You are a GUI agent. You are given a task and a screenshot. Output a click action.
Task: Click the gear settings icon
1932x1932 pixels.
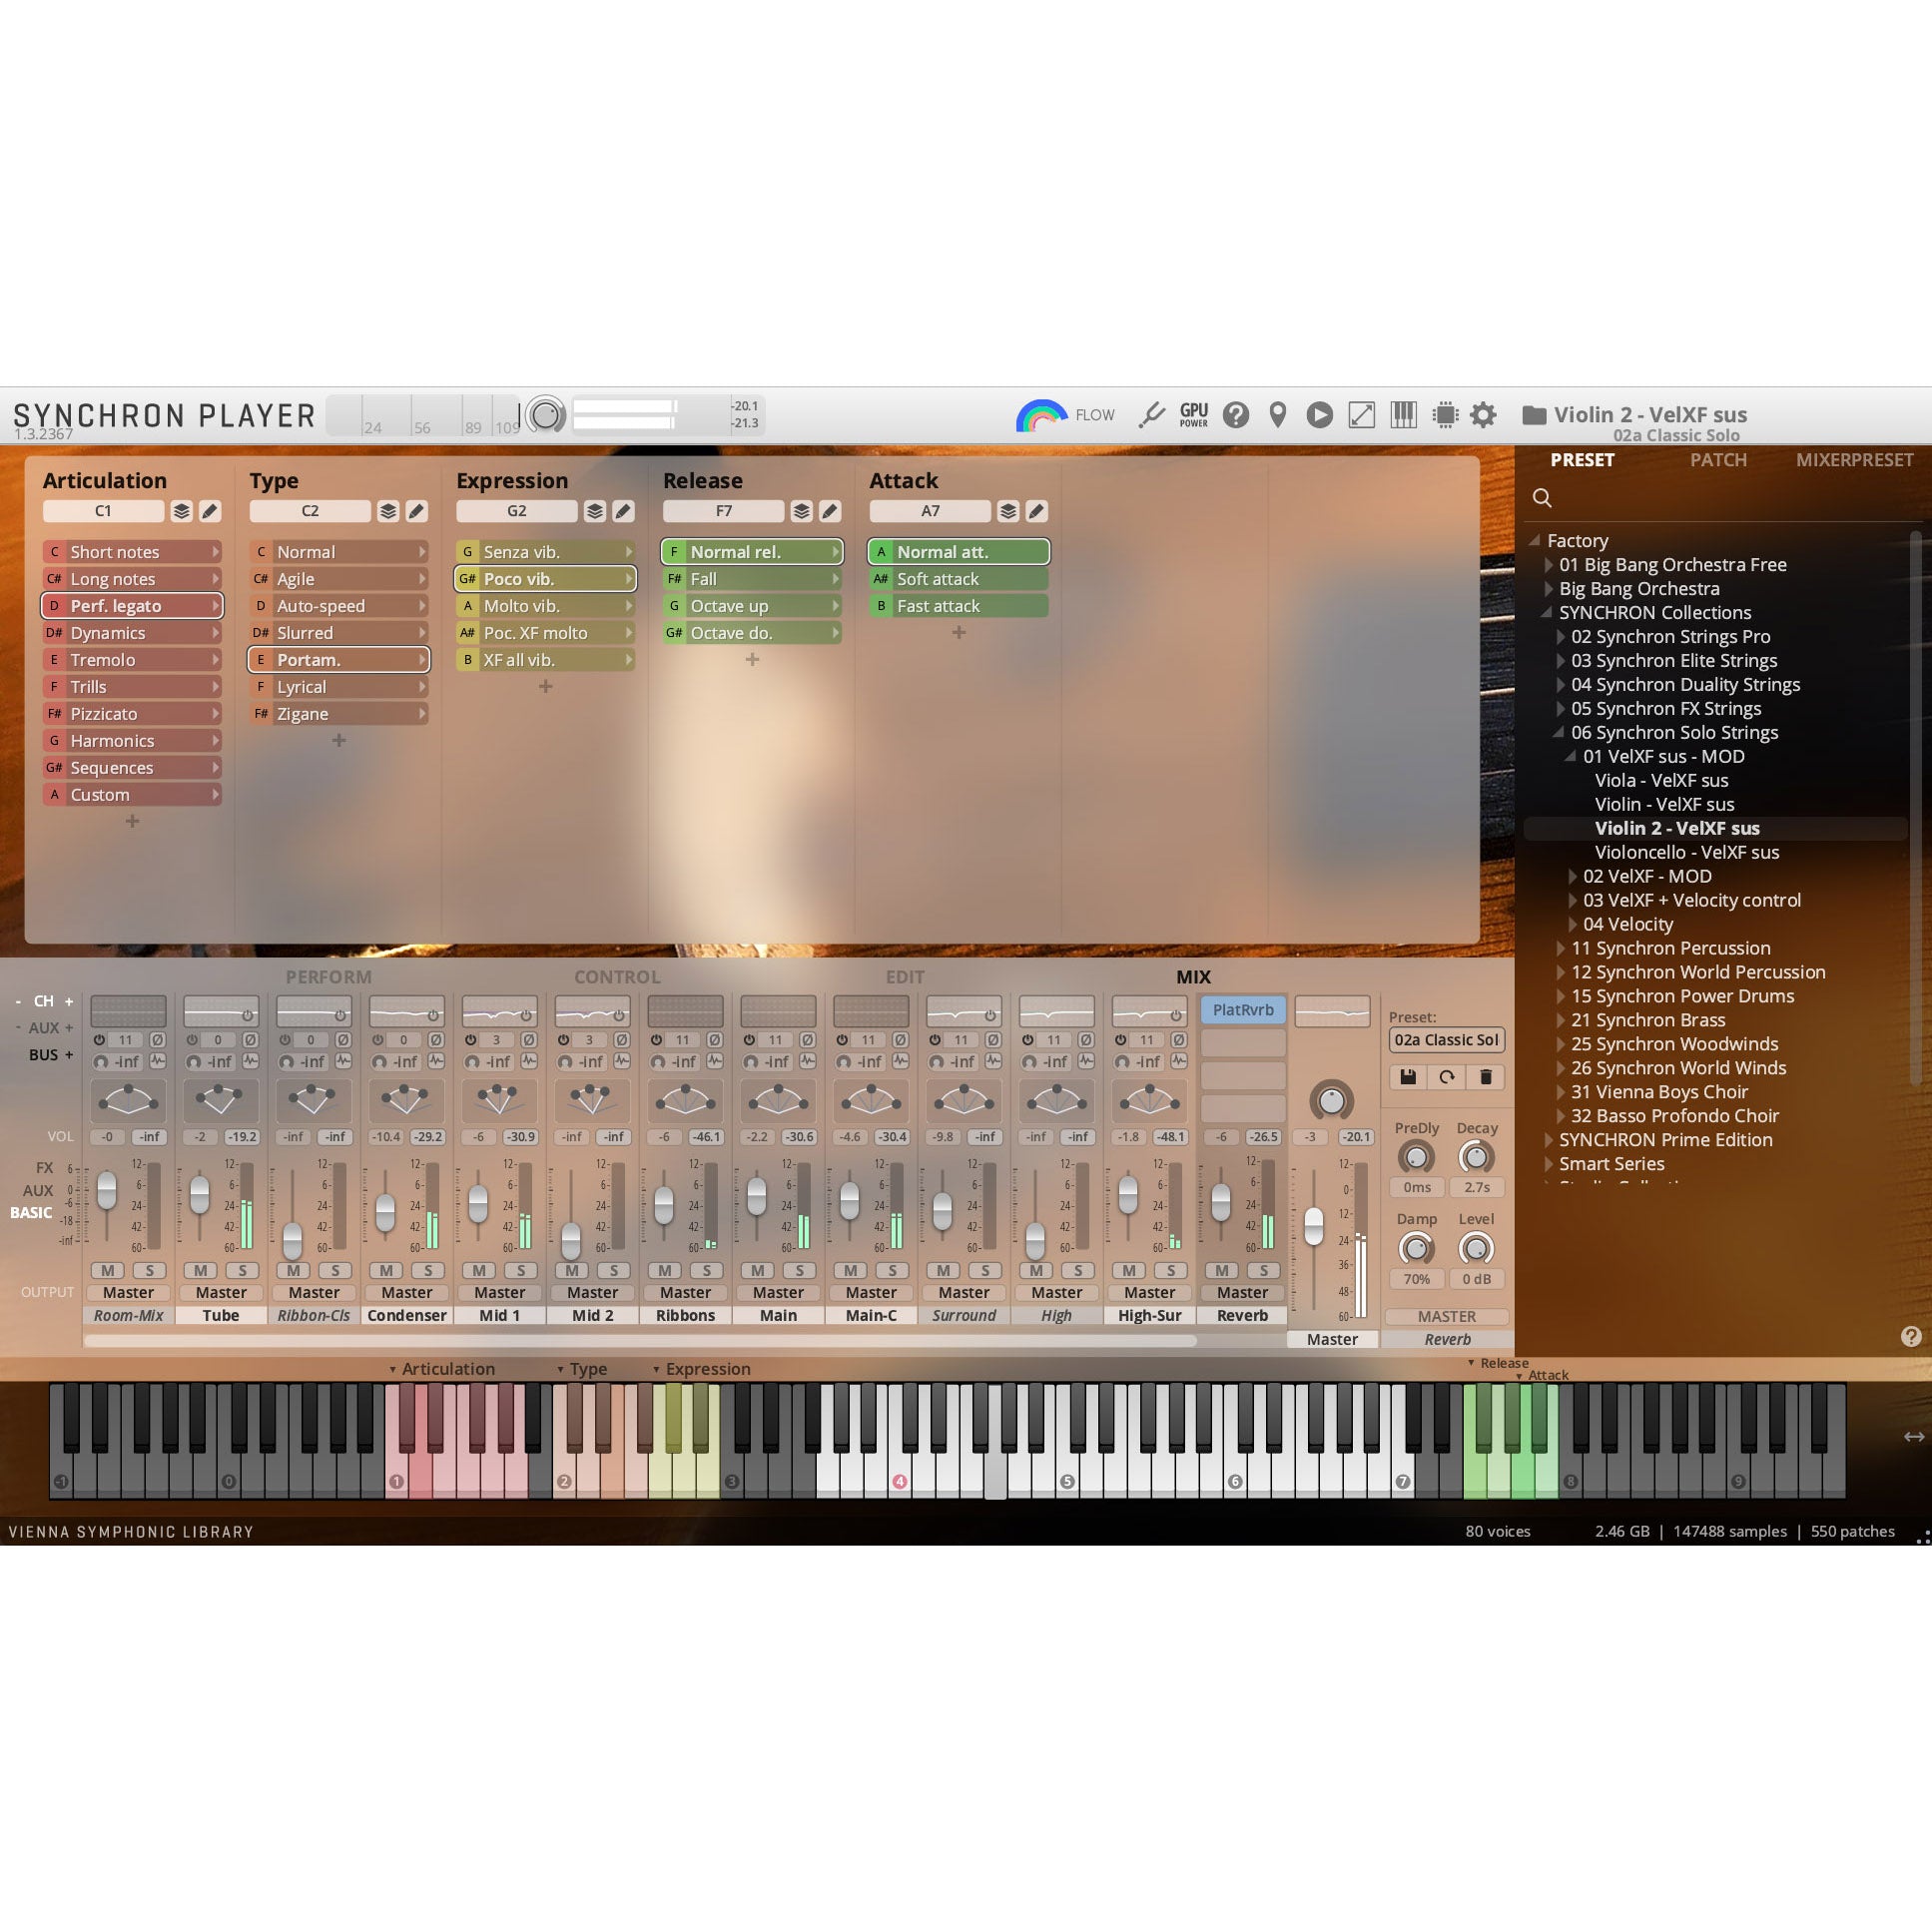click(1484, 415)
